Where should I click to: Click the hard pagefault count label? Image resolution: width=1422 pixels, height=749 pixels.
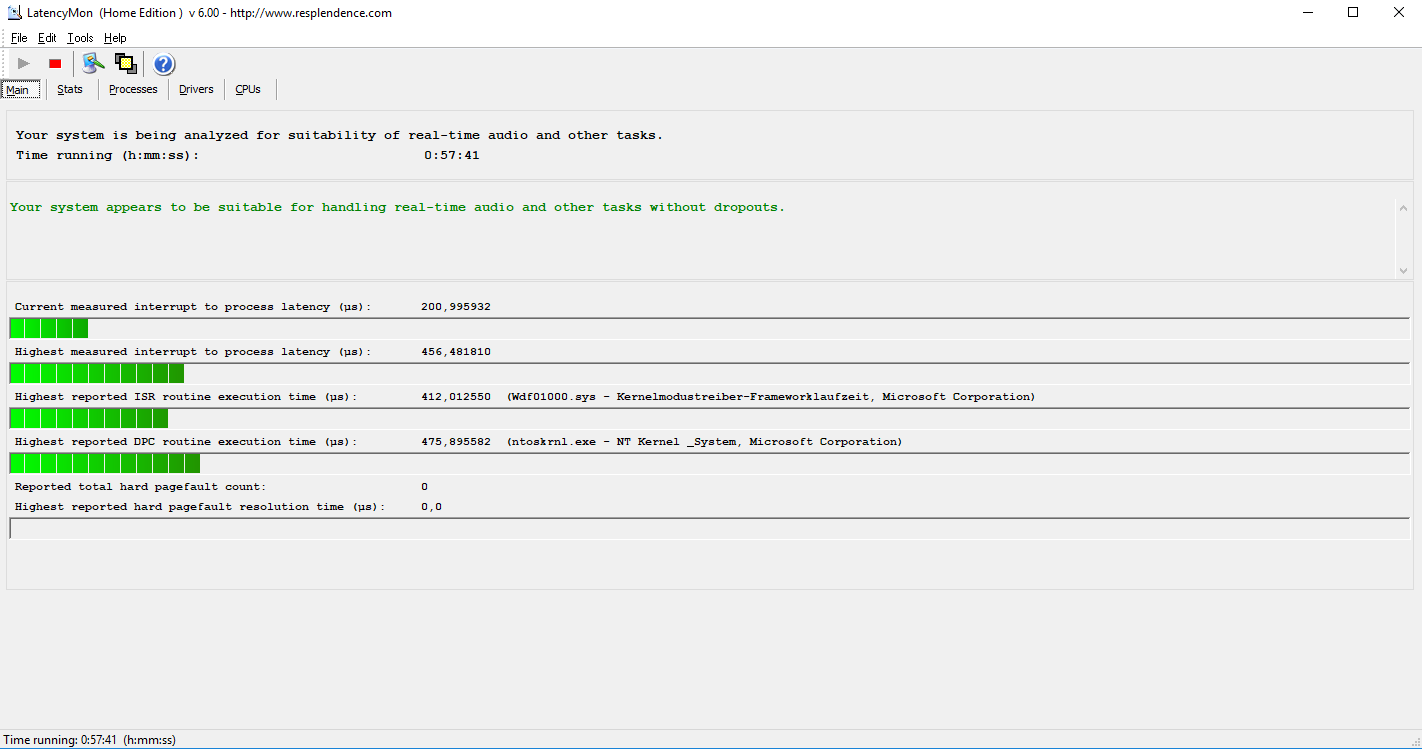tap(140, 487)
